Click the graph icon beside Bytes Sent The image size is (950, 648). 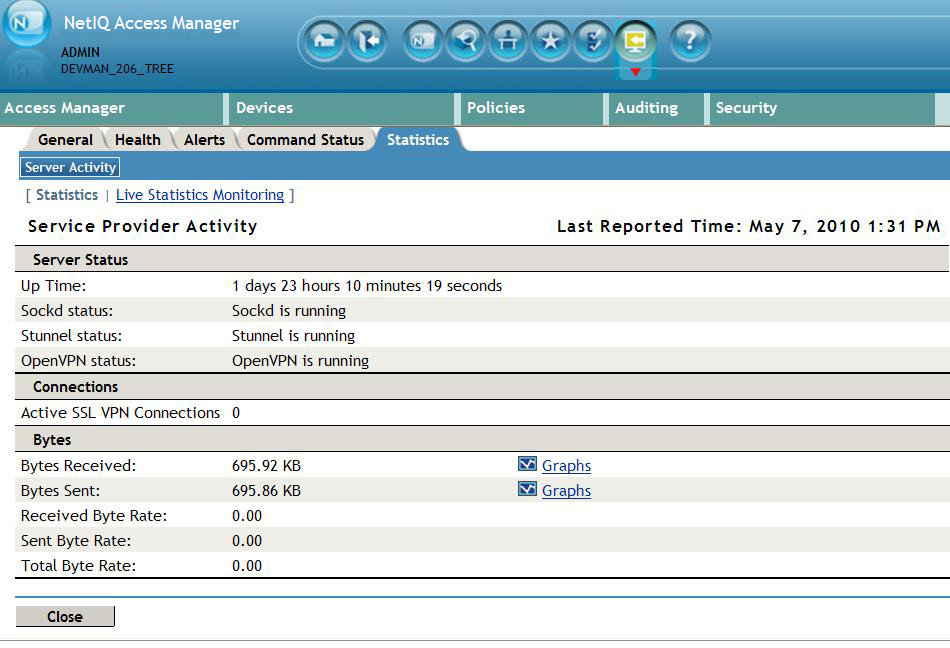[527, 489]
